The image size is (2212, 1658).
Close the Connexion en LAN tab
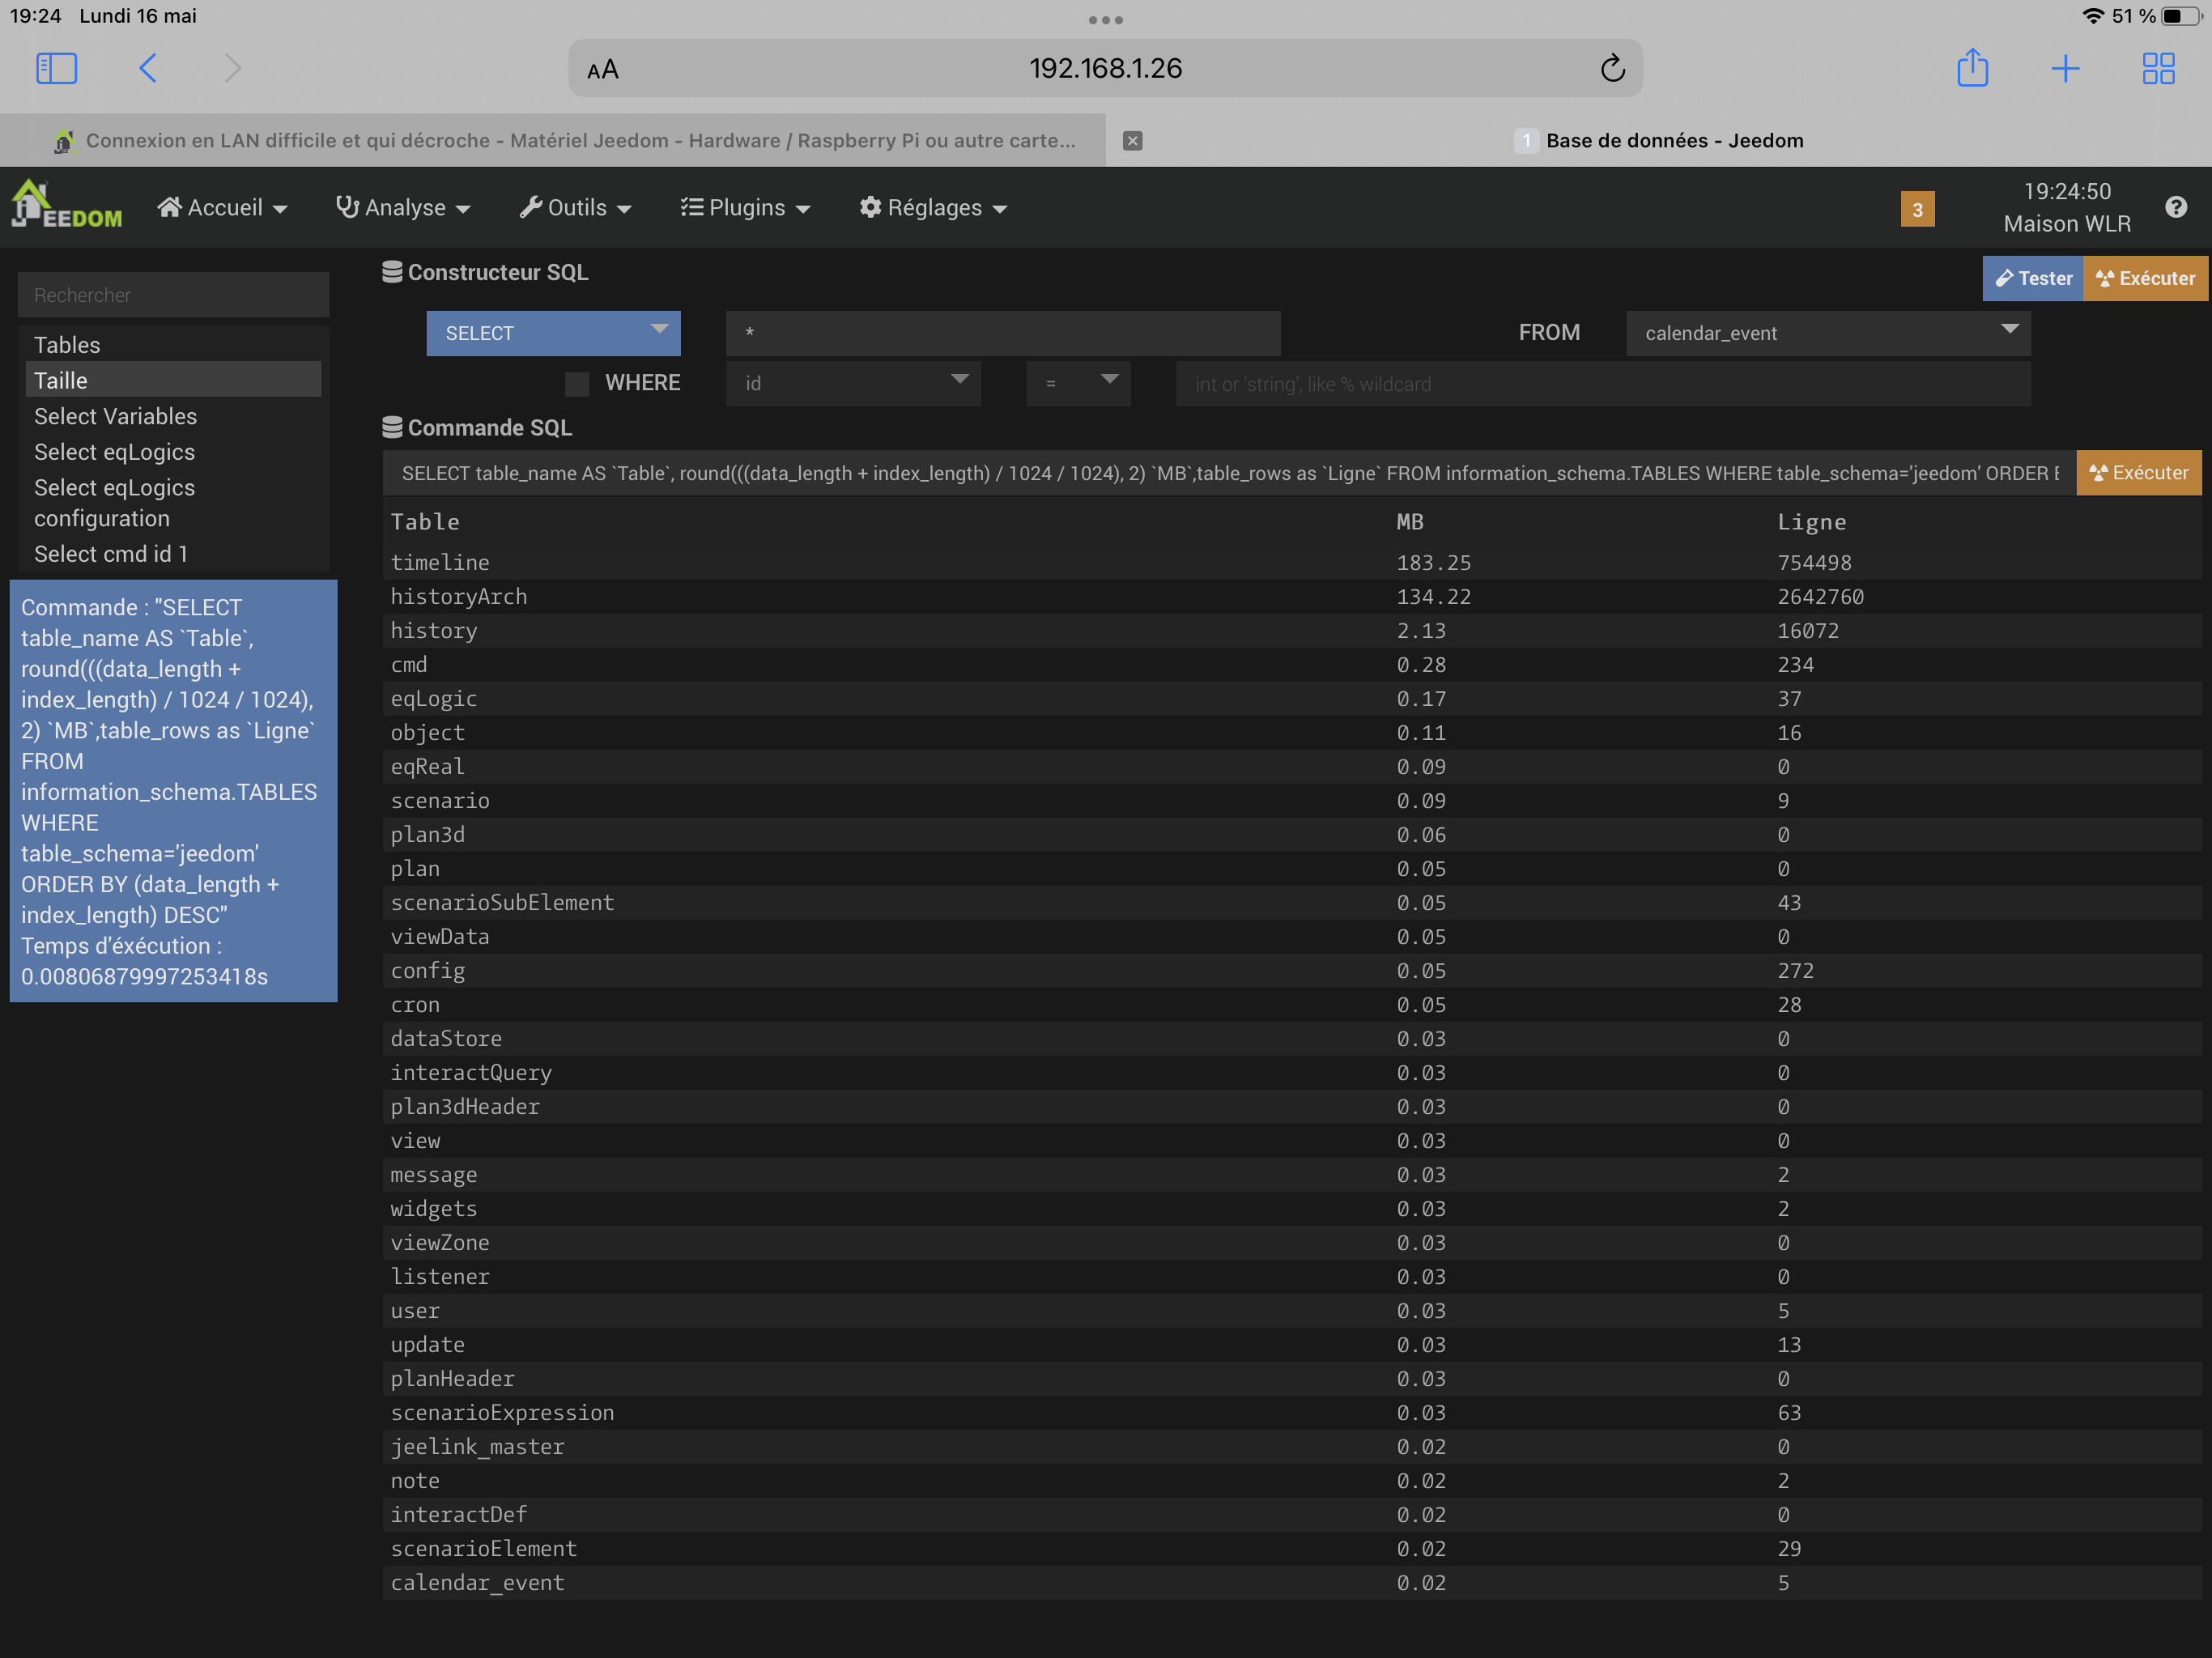(1132, 141)
